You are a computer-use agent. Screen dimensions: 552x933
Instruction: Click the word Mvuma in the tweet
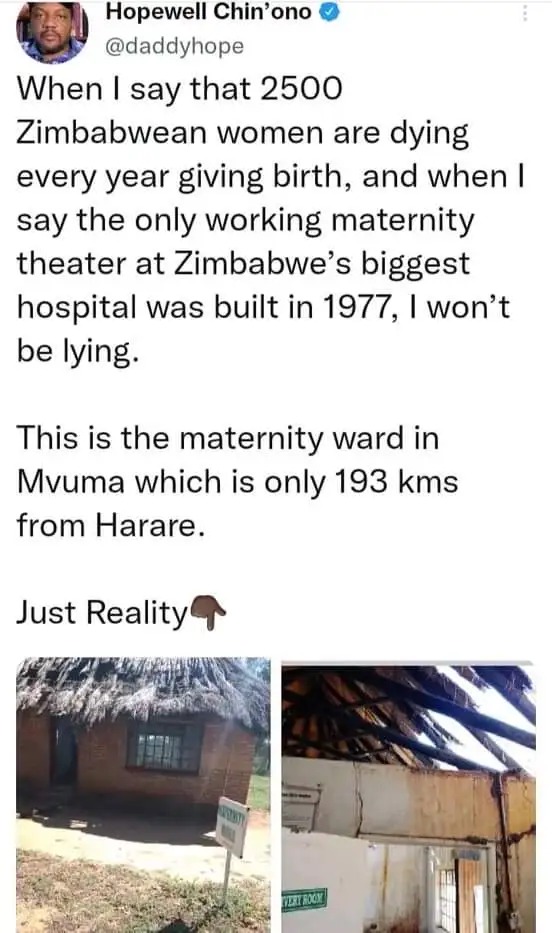(71, 482)
